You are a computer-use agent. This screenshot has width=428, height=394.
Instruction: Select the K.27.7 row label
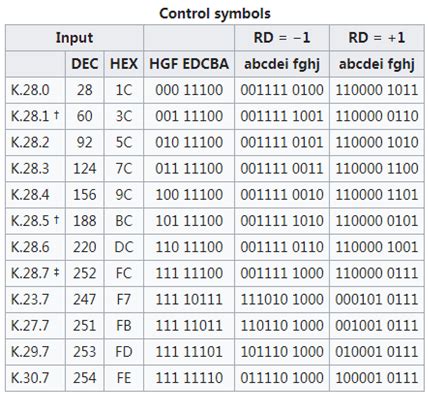pos(30,325)
